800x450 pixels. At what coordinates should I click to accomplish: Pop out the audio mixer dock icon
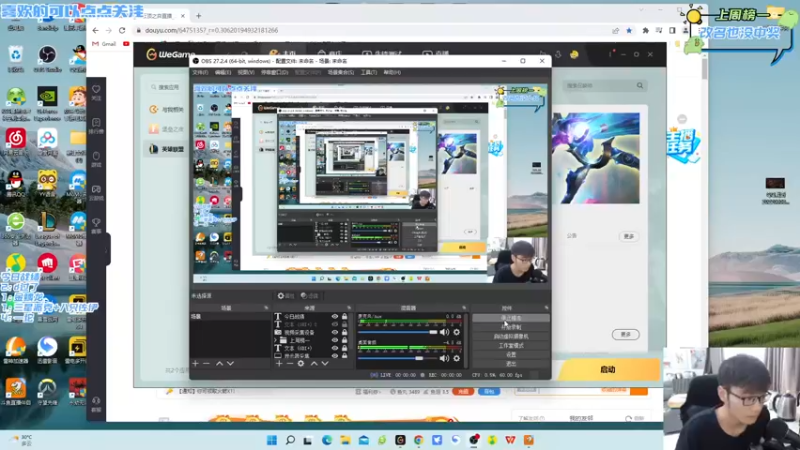pyautogui.click(x=464, y=308)
